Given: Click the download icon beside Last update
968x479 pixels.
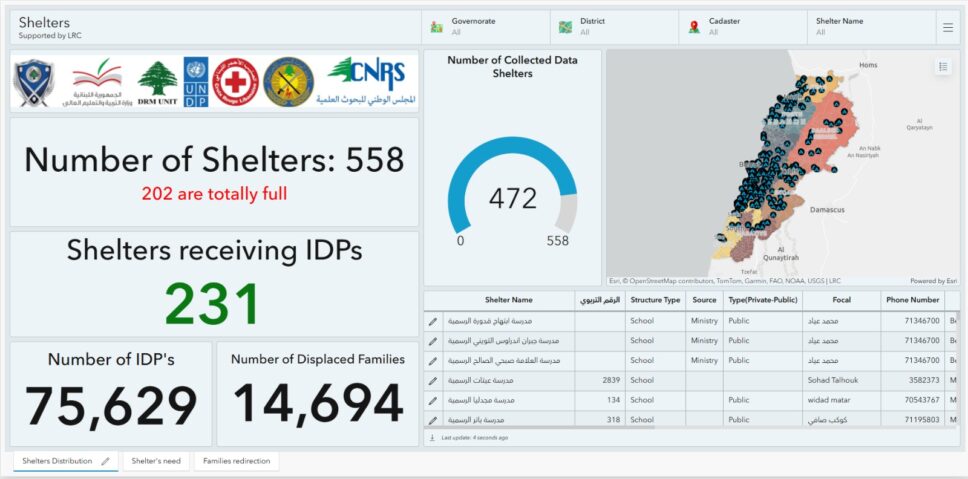Looking at the screenshot, I should 433,438.
